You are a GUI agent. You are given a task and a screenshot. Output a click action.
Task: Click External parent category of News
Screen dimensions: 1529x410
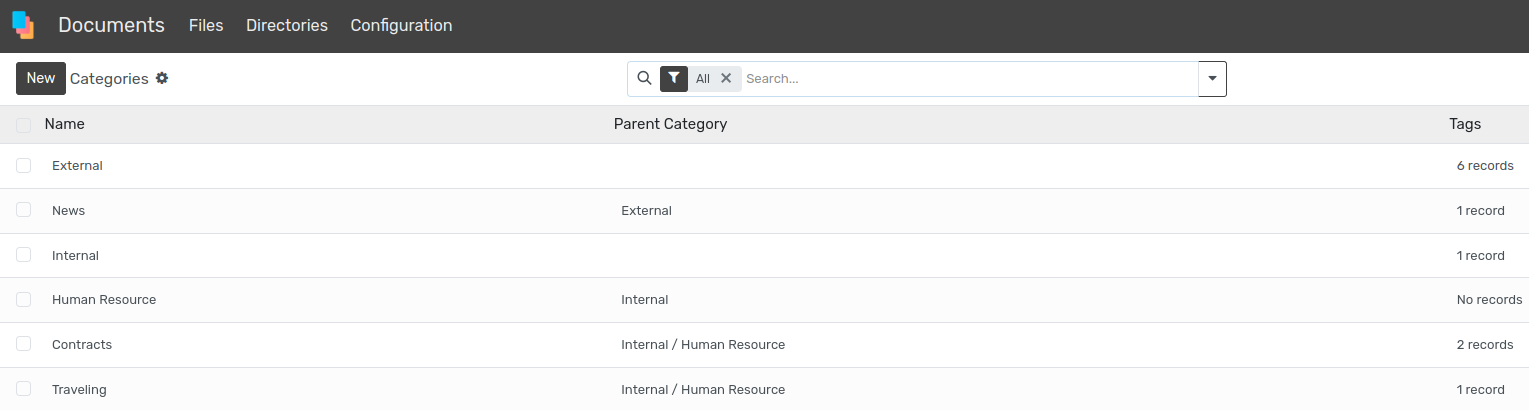646,211
